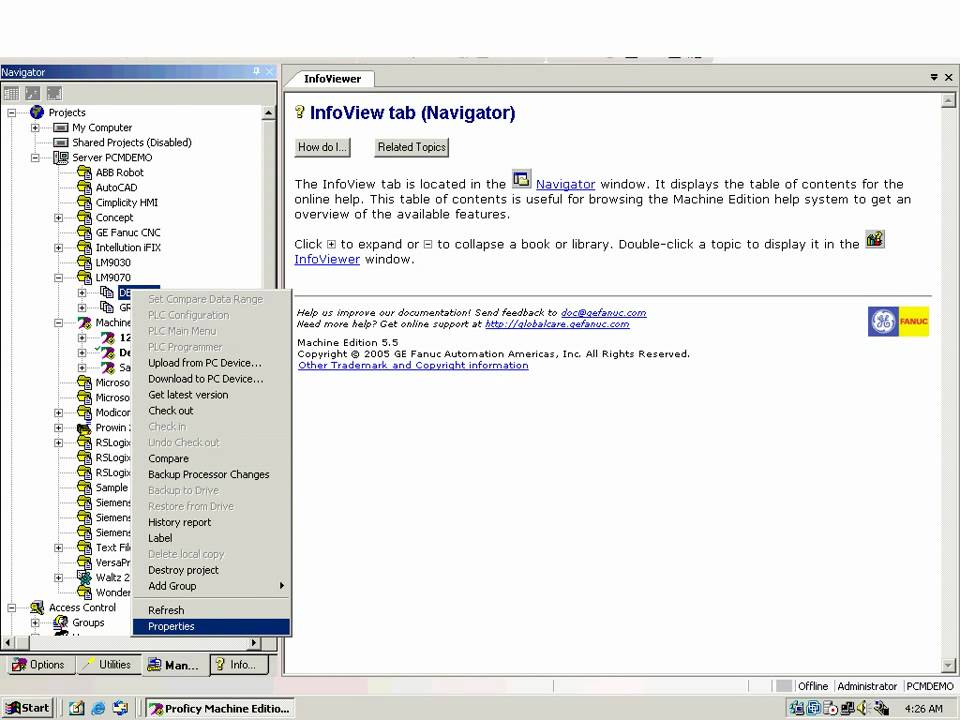Collapse the Projects root node
The height and width of the screenshot is (720, 960).
11,113
